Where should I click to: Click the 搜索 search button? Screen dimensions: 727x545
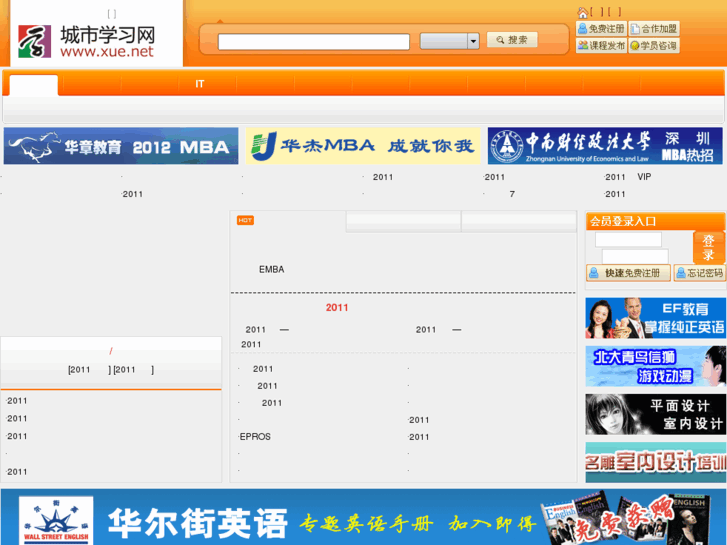(512, 40)
